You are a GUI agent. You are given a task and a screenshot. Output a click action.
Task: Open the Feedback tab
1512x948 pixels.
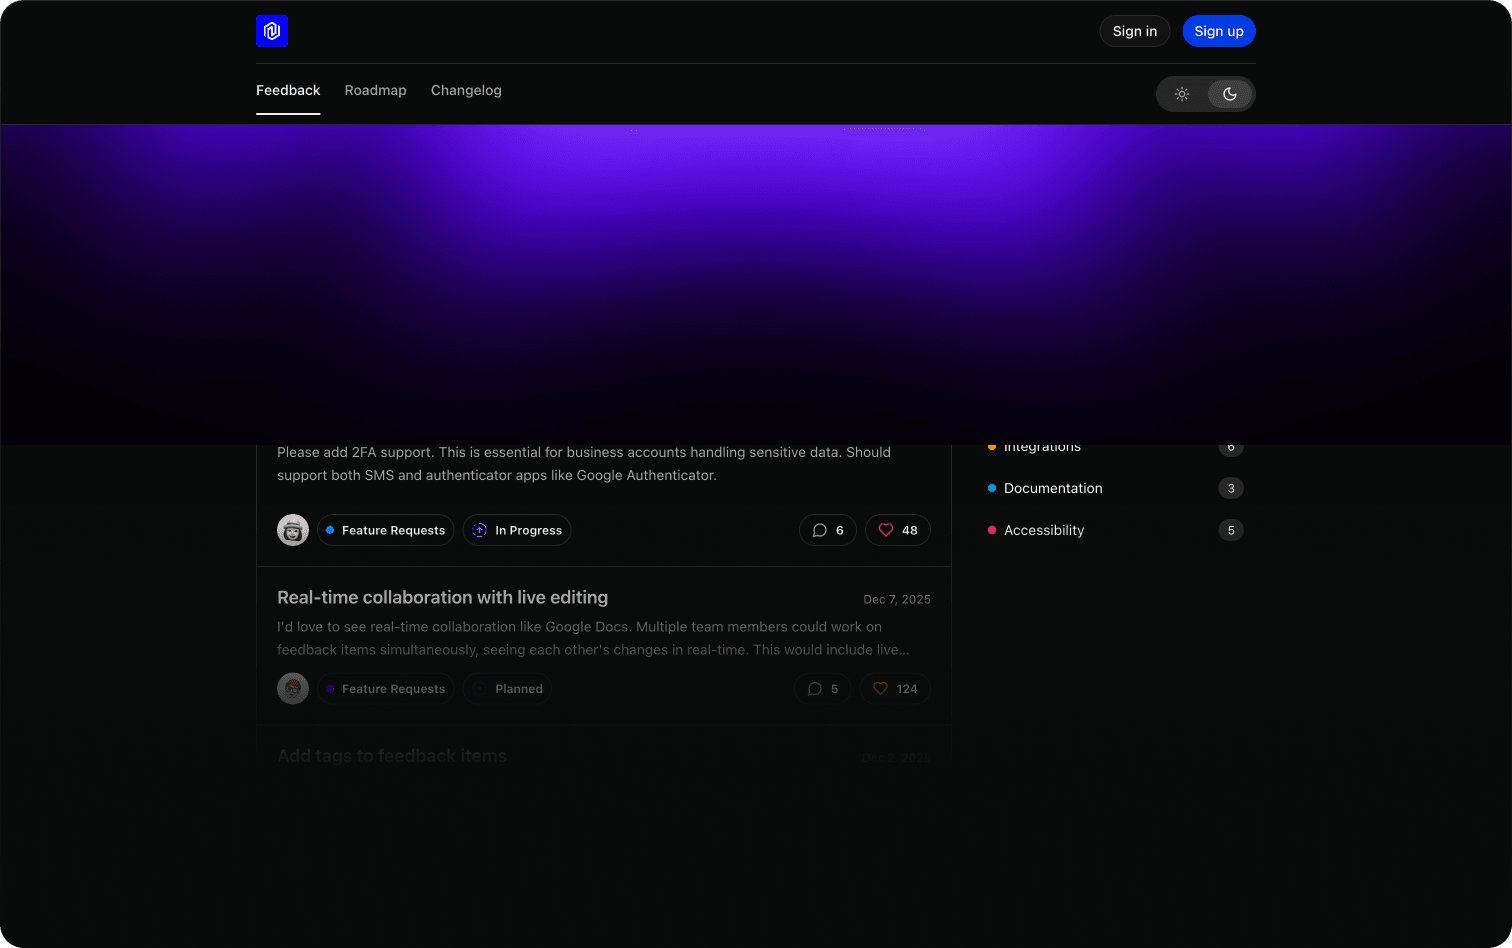pyautogui.click(x=288, y=90)
